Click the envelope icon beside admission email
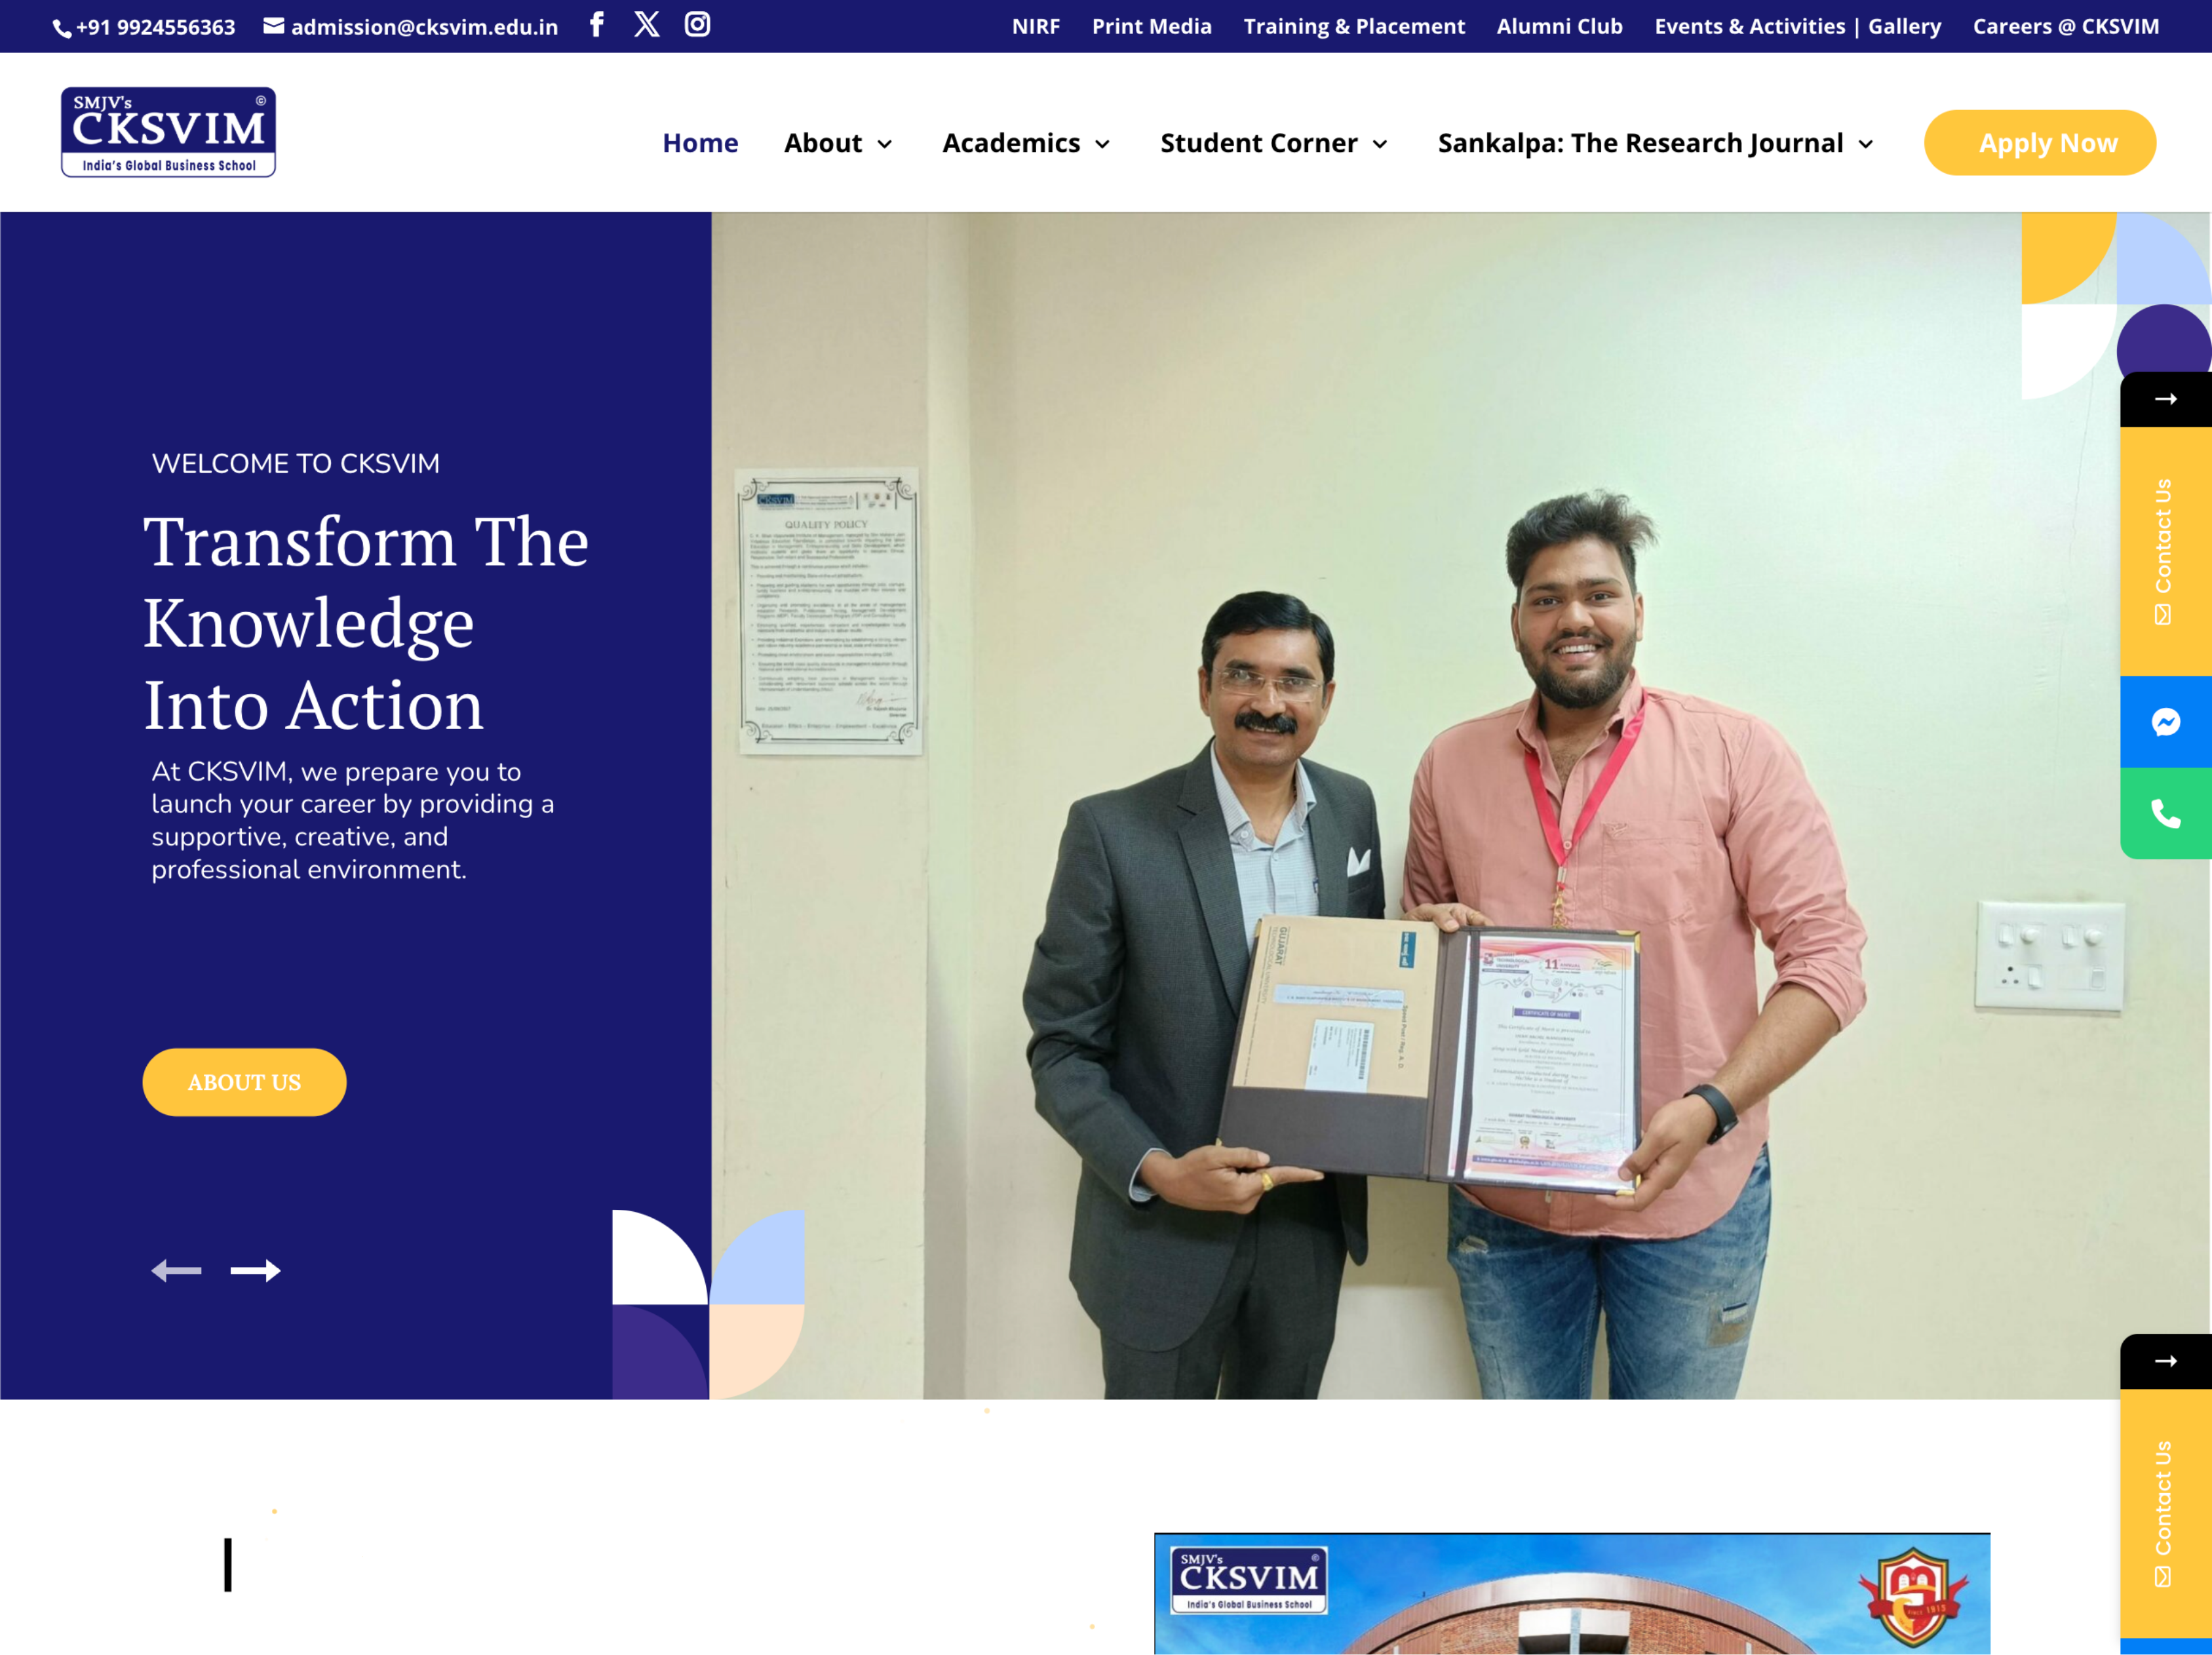The width and height of the screenshot is (2212, 1655). [x=274, y=26]
